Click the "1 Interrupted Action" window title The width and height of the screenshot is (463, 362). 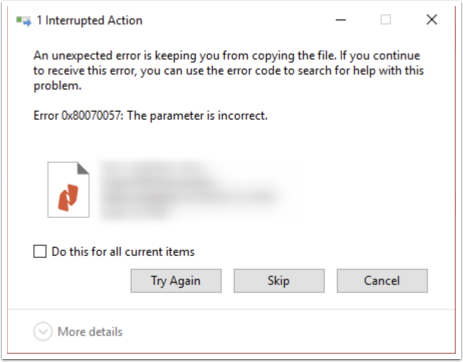(x=89, y=20)
